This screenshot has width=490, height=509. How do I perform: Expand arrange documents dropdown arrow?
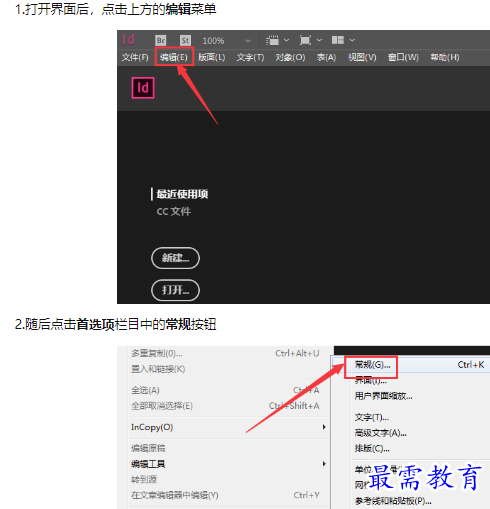352,40
